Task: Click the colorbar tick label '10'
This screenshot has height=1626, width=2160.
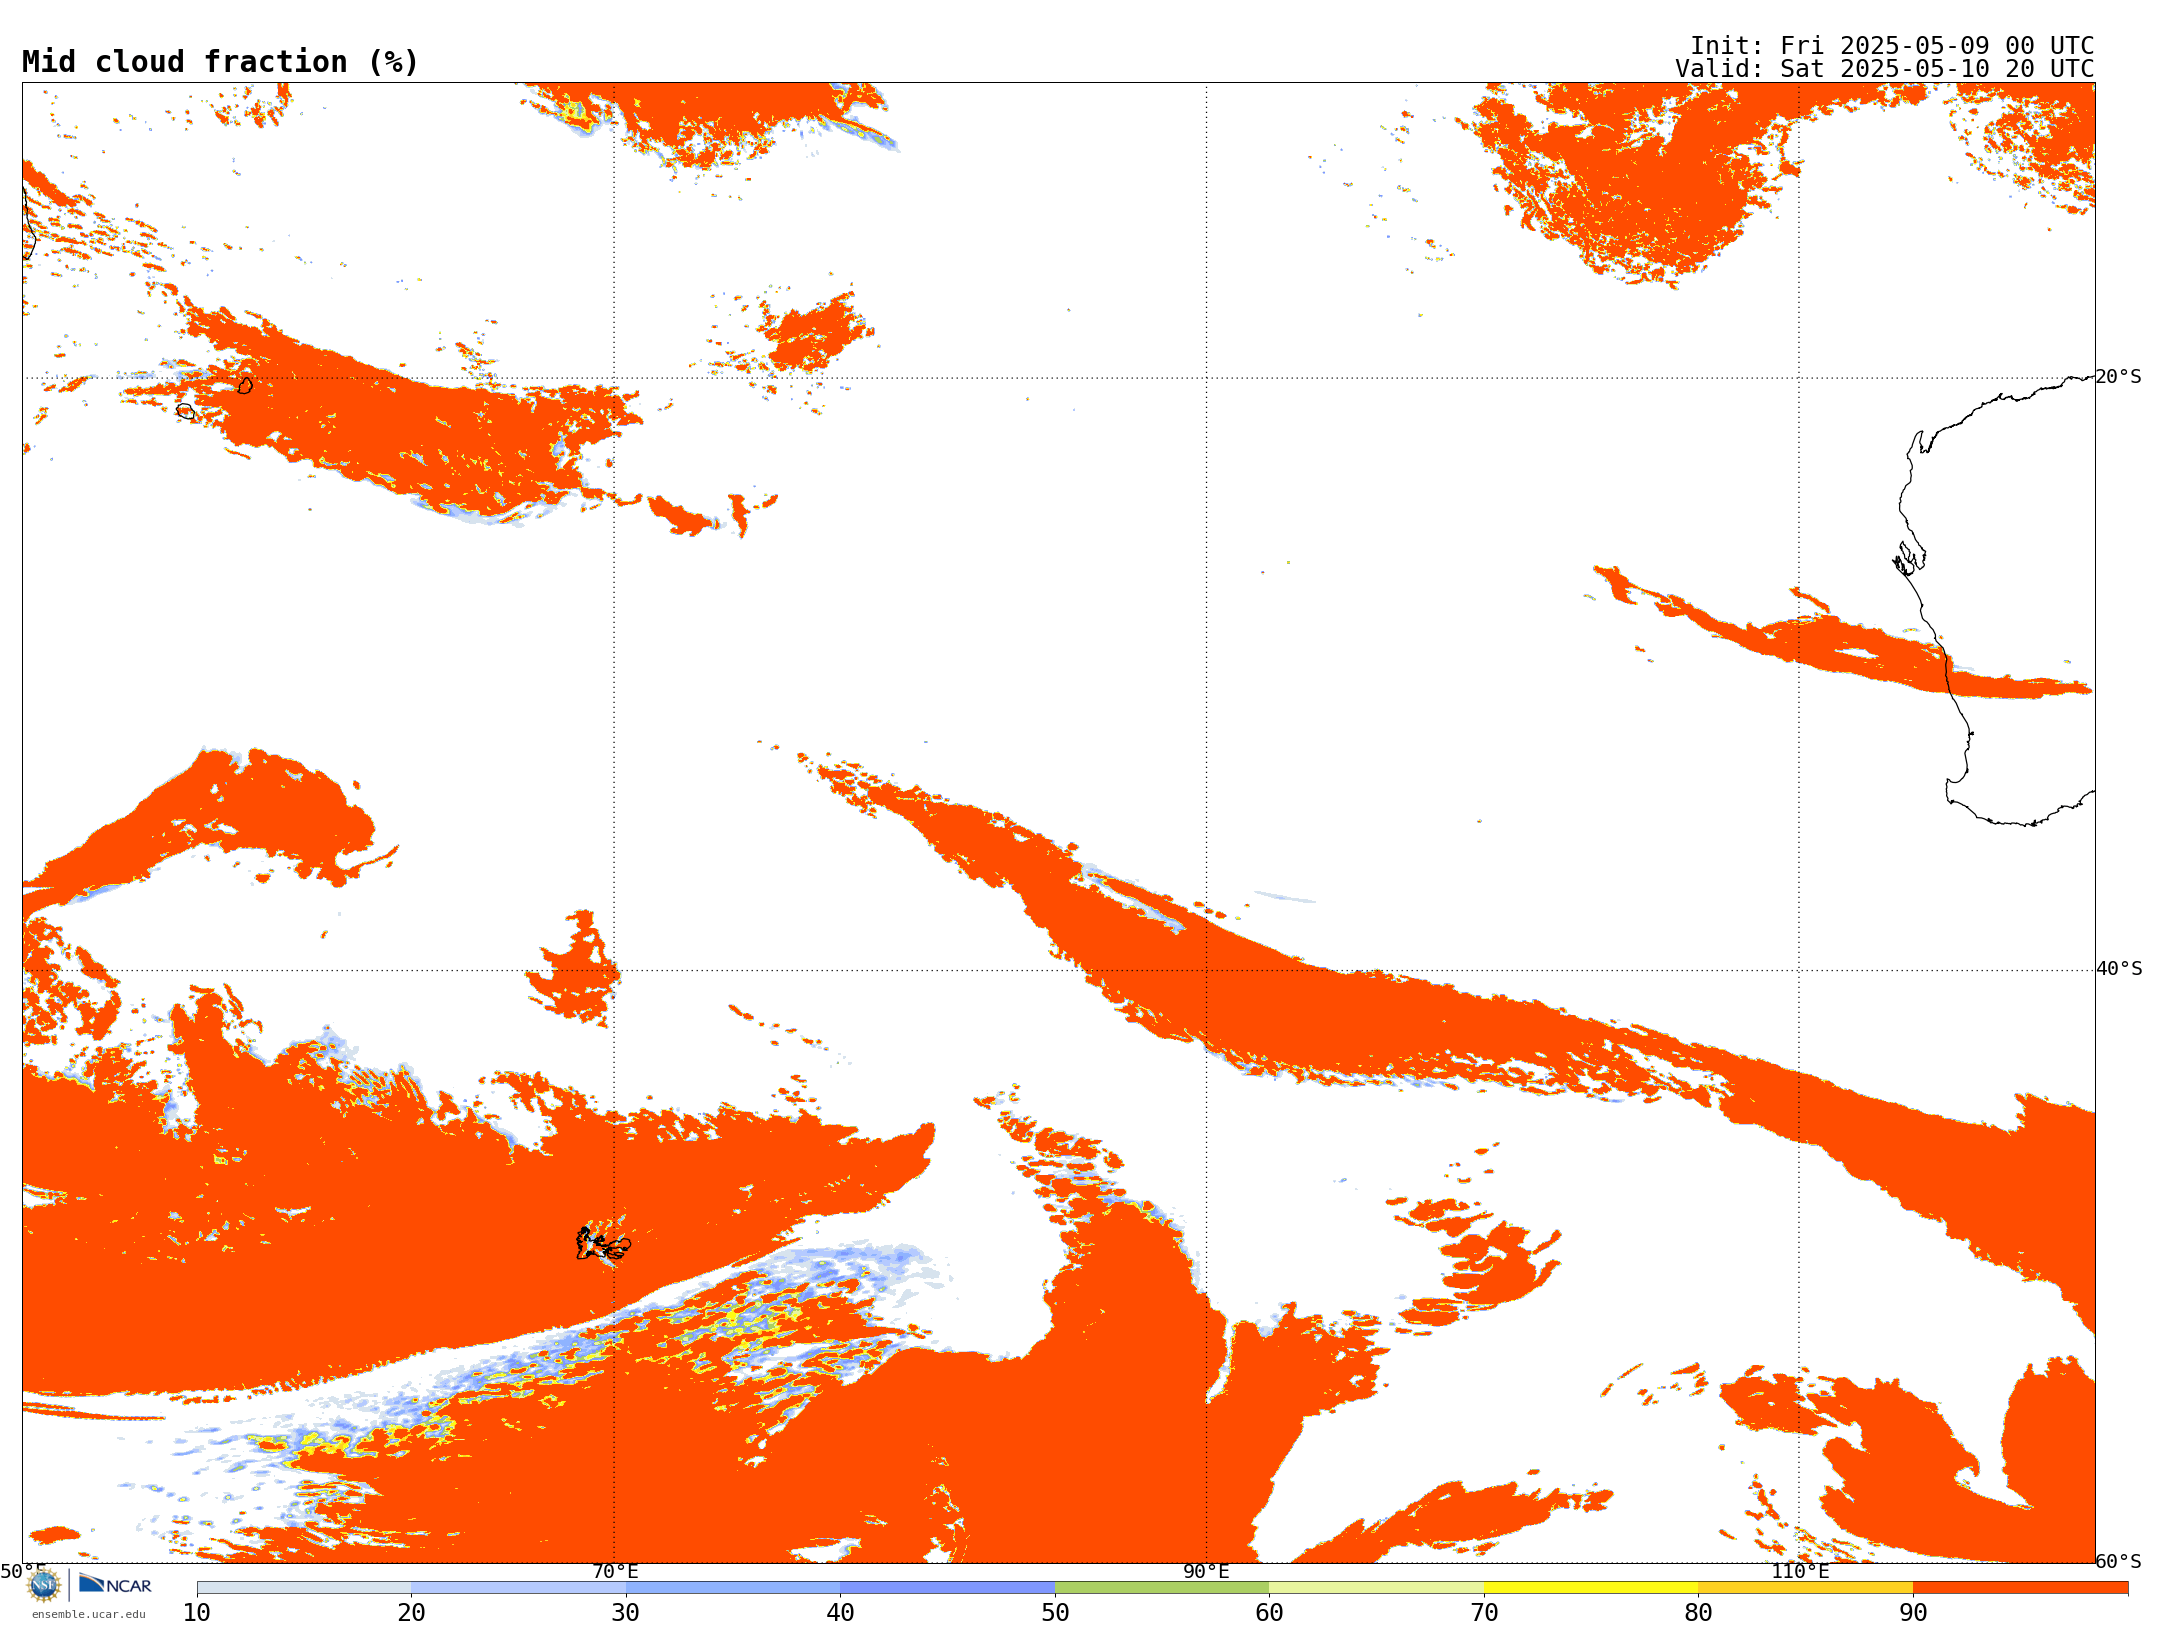Action: (x=197, y=1613)
